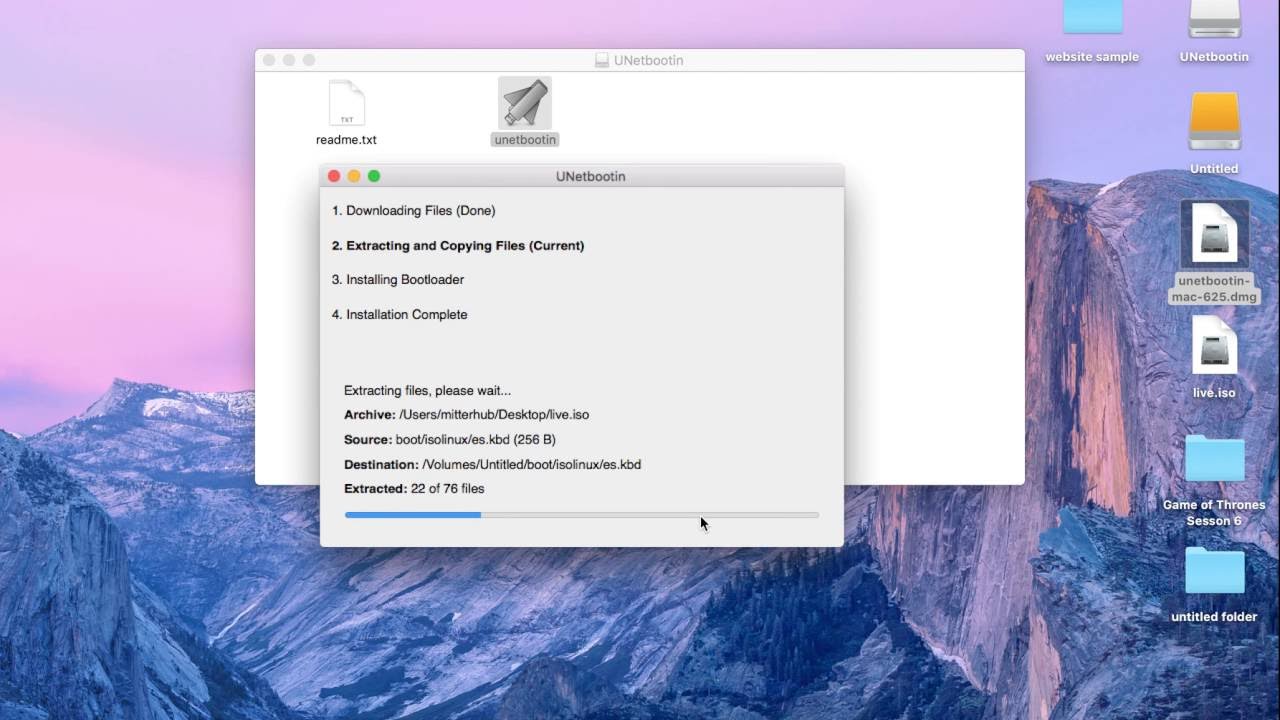Click the Source boot/isolinux/es.kbd line
Viewport: 1280px width, 720px height.
point(450,440)
